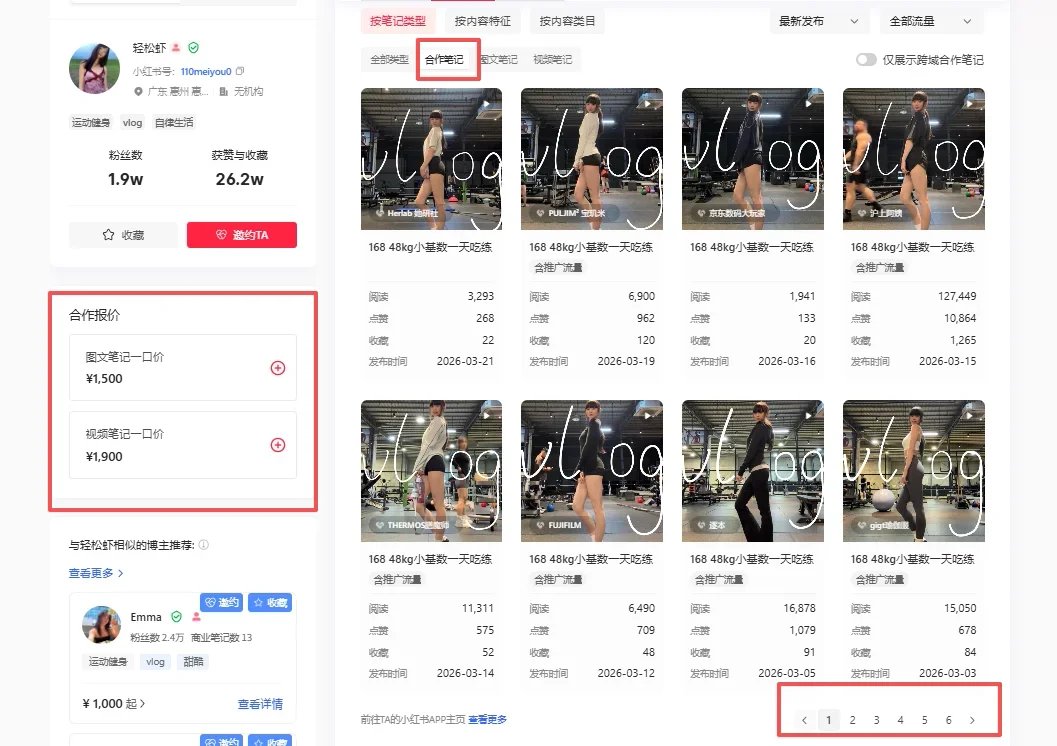
Task: Open the FUJIFILM note thumbnail
Action: [x=592, y=471]
